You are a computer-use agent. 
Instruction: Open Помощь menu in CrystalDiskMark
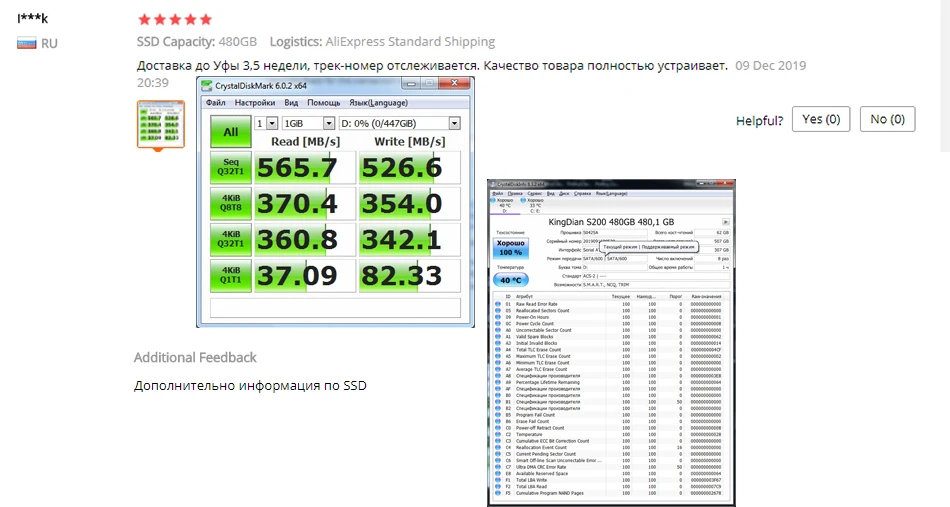click(x=324, y=102)
